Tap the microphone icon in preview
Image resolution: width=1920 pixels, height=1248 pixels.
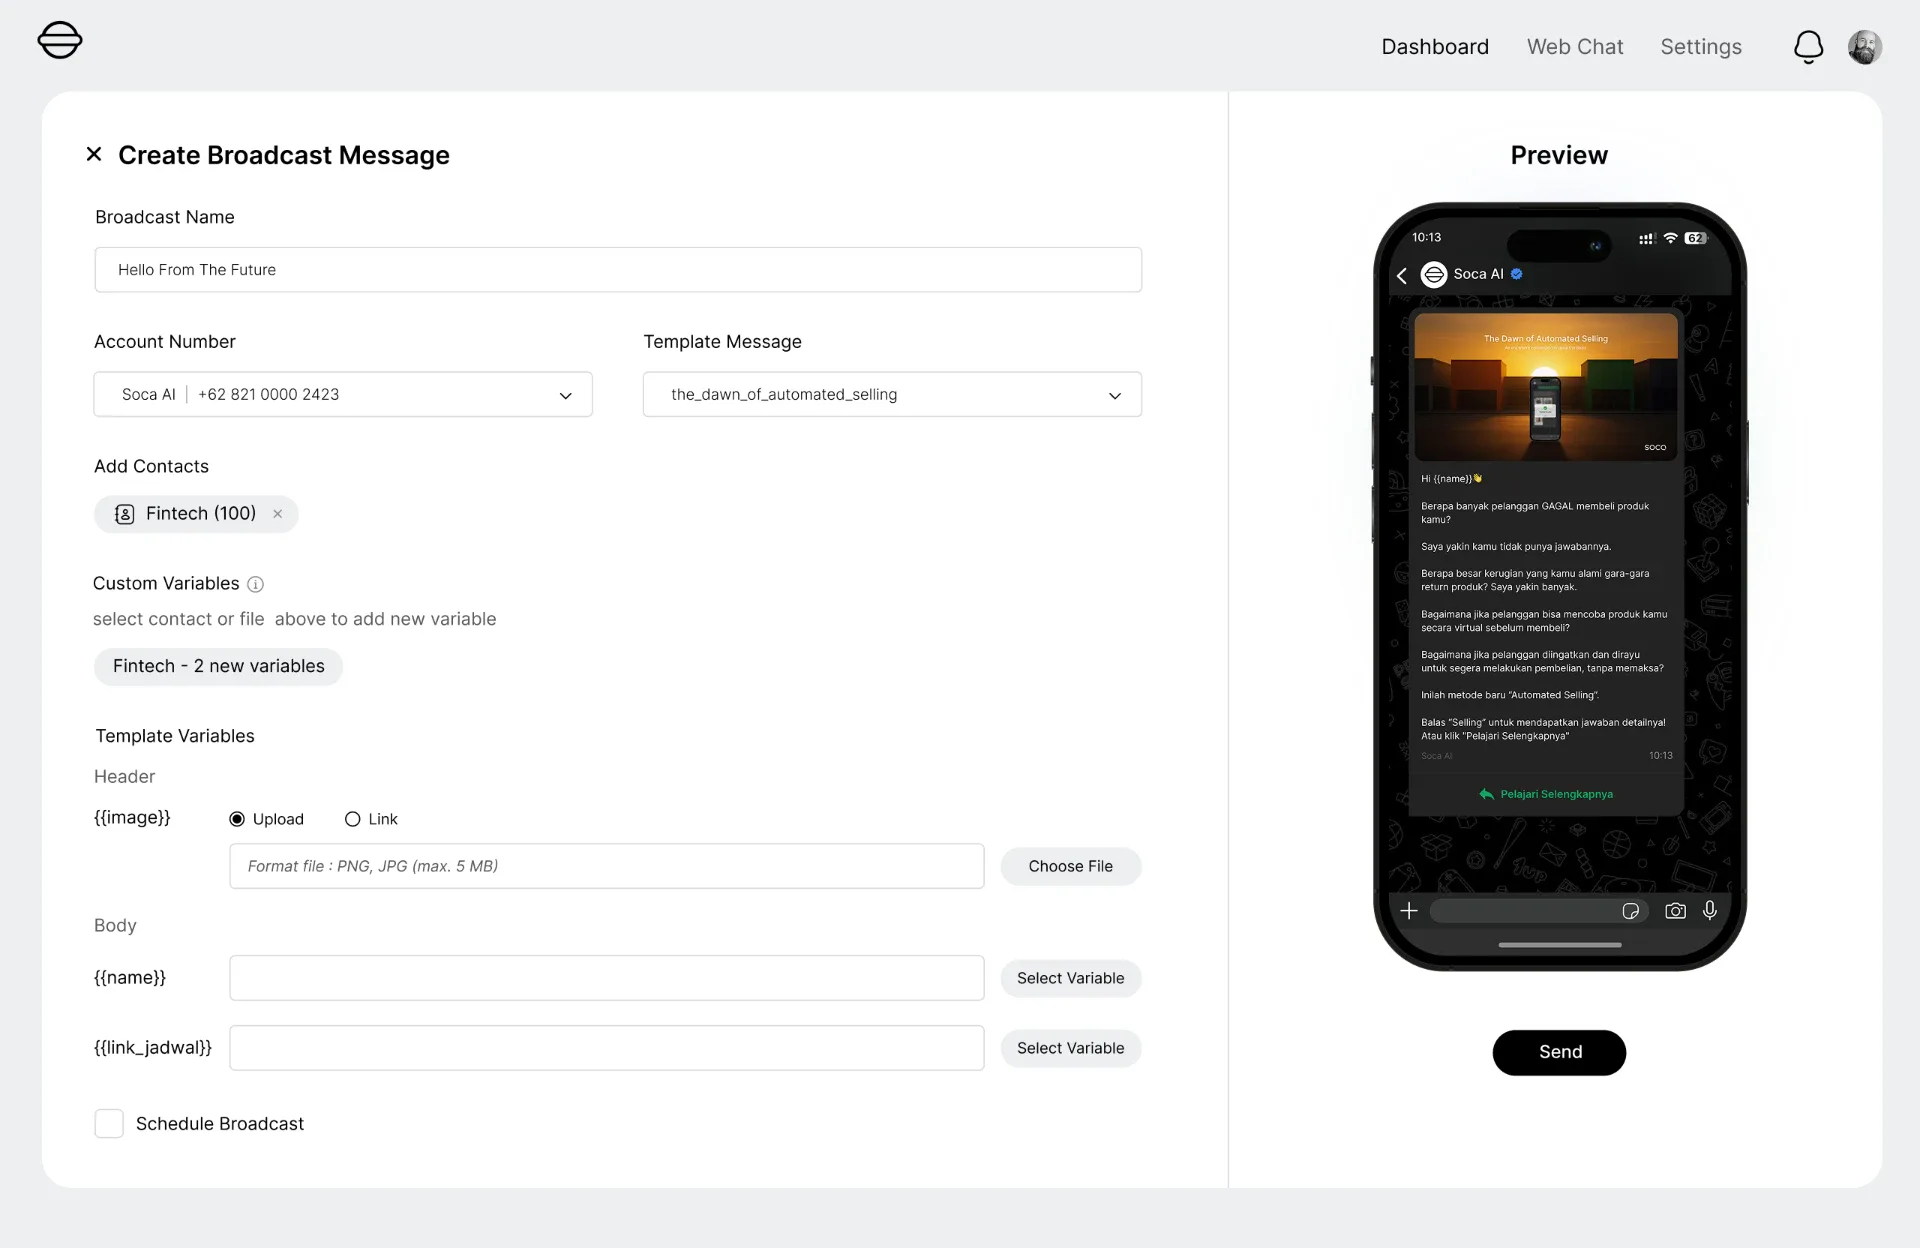1710,910
